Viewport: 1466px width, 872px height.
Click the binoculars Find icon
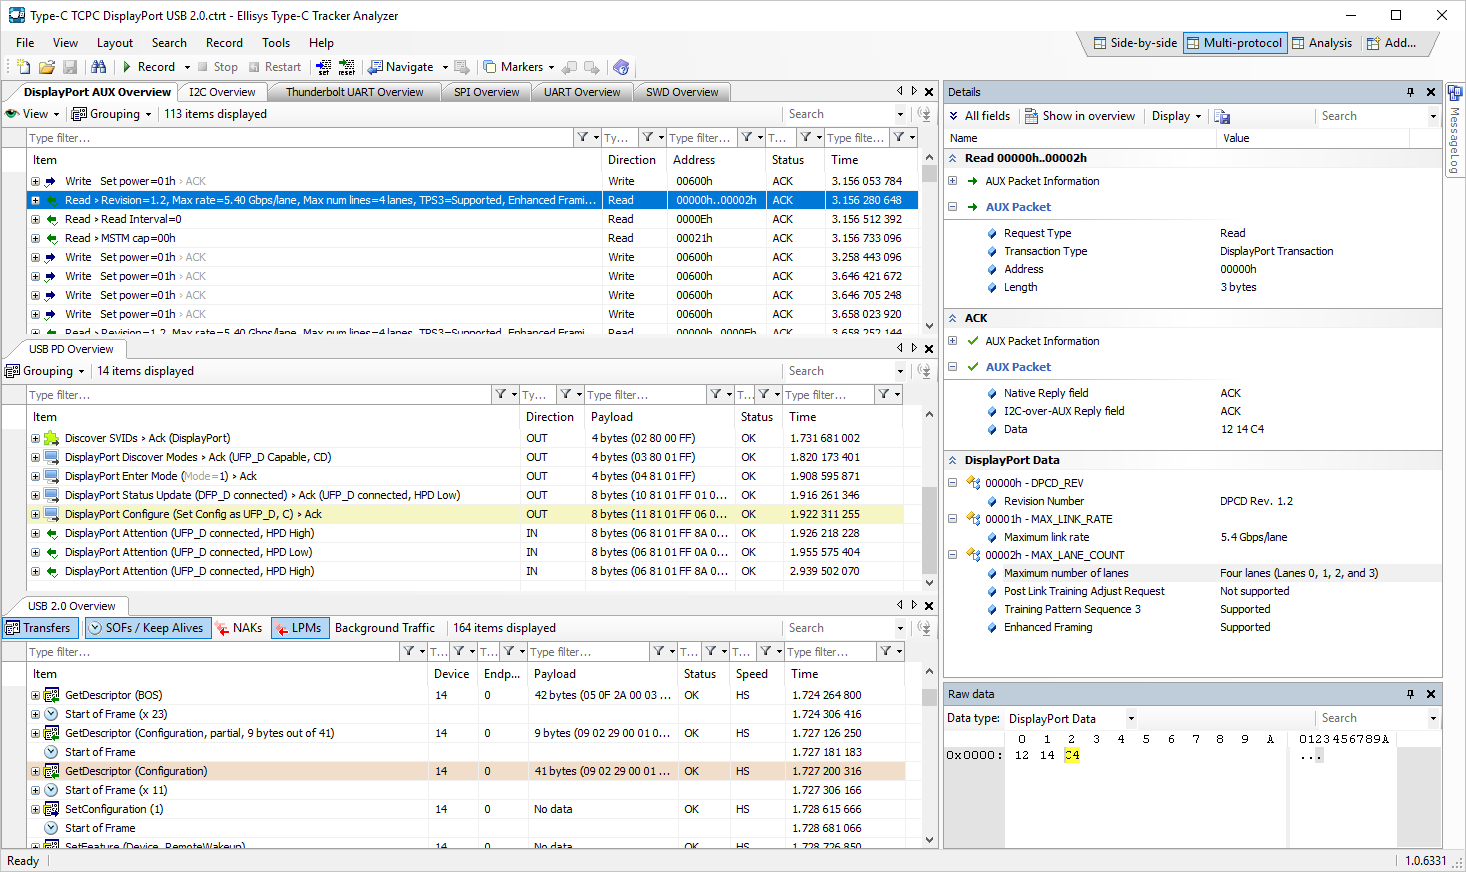98,67
